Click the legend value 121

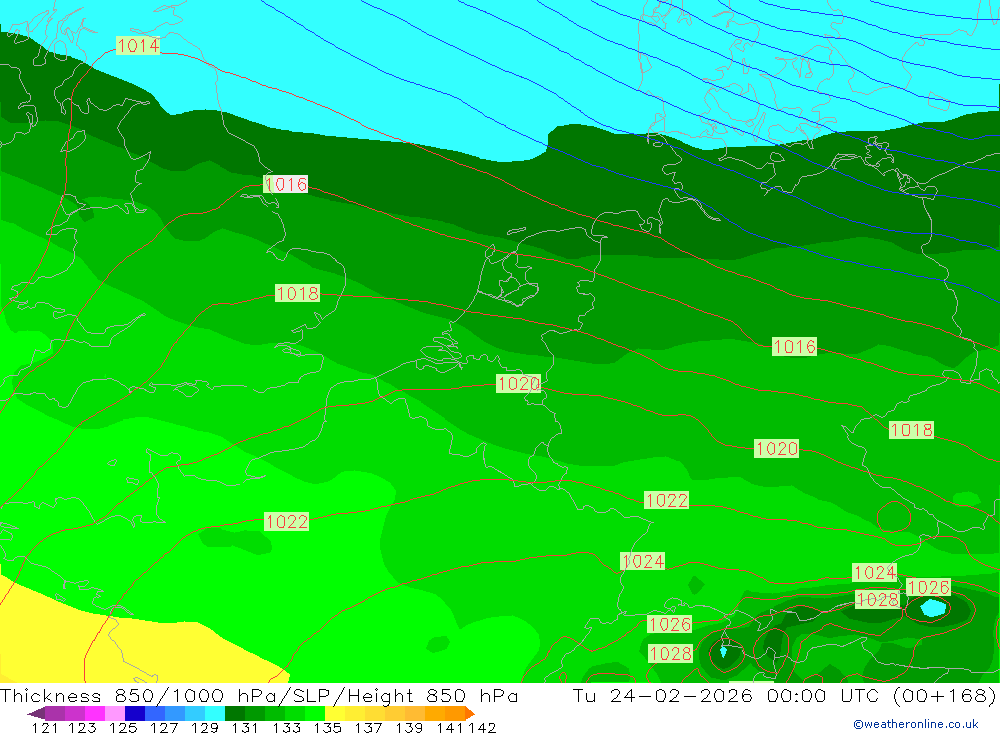45,727
